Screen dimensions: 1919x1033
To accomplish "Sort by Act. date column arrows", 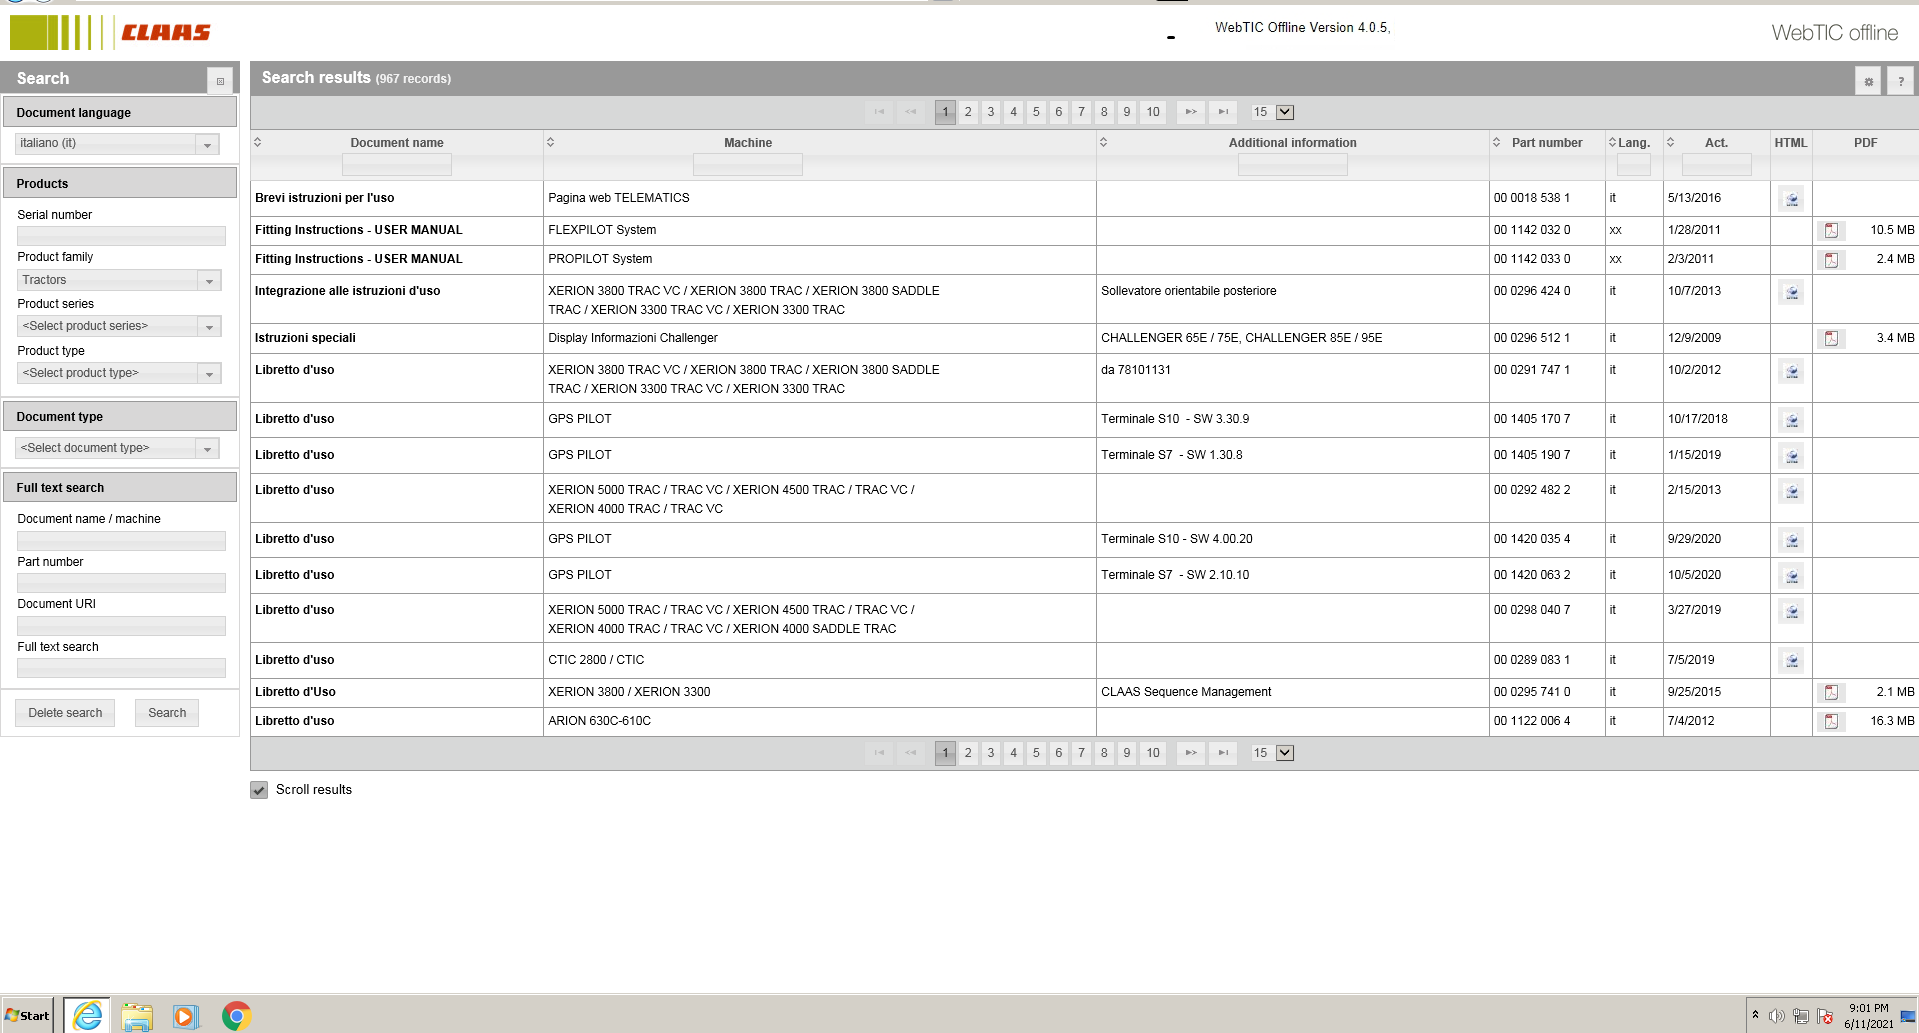I will pyautogui.click(x=1670, y=142).
